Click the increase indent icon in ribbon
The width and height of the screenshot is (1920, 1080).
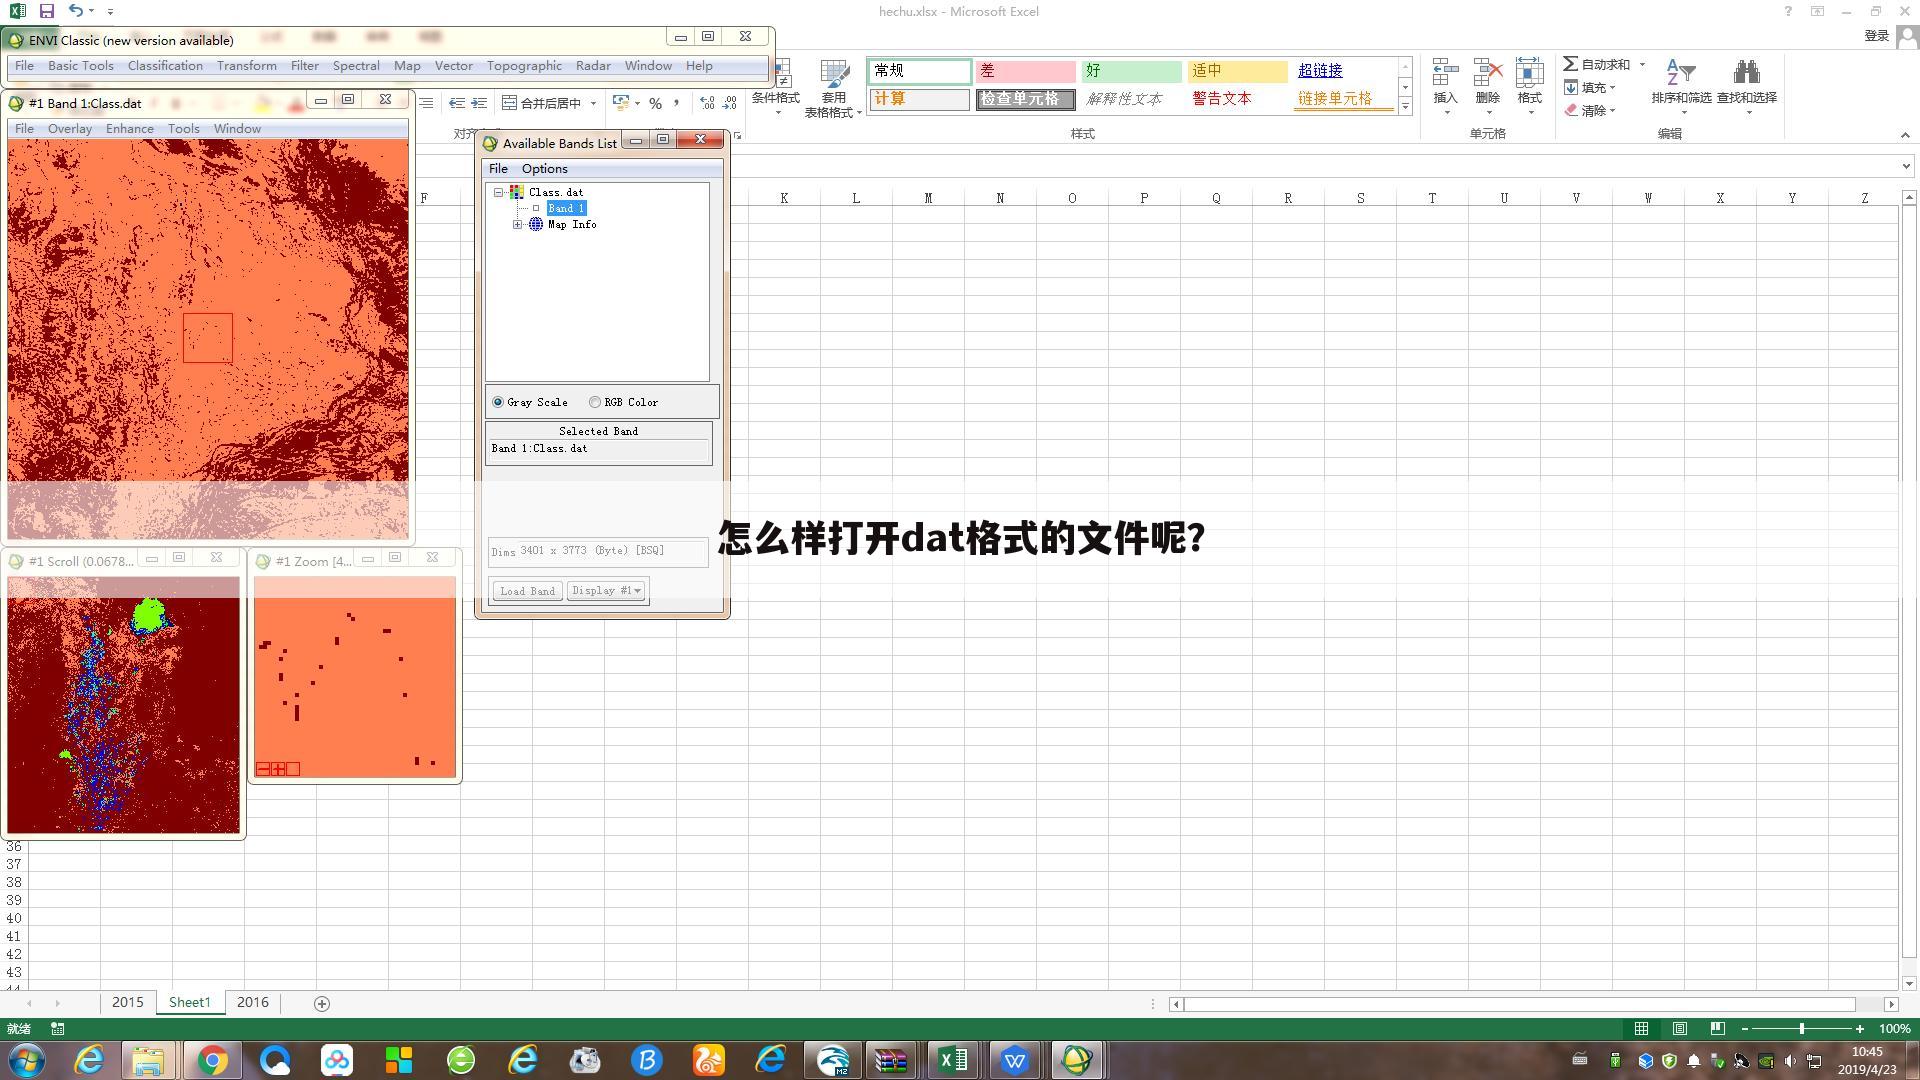479,103
